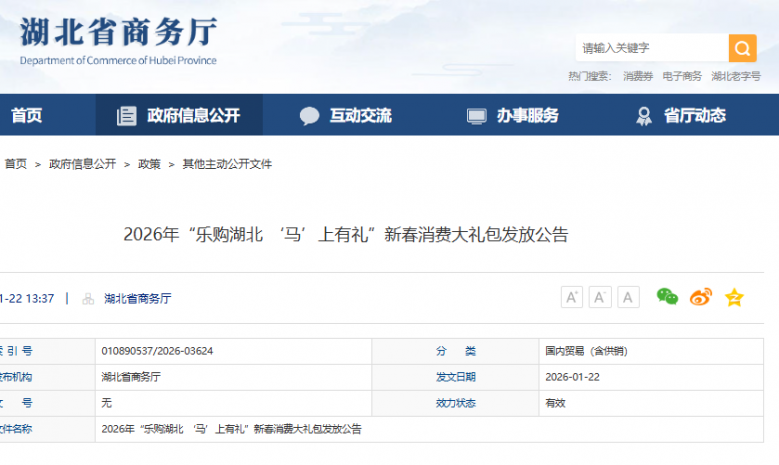
Task: Click 政府信息公开 in the breadcrumb trail
Action: click(82, 164)
